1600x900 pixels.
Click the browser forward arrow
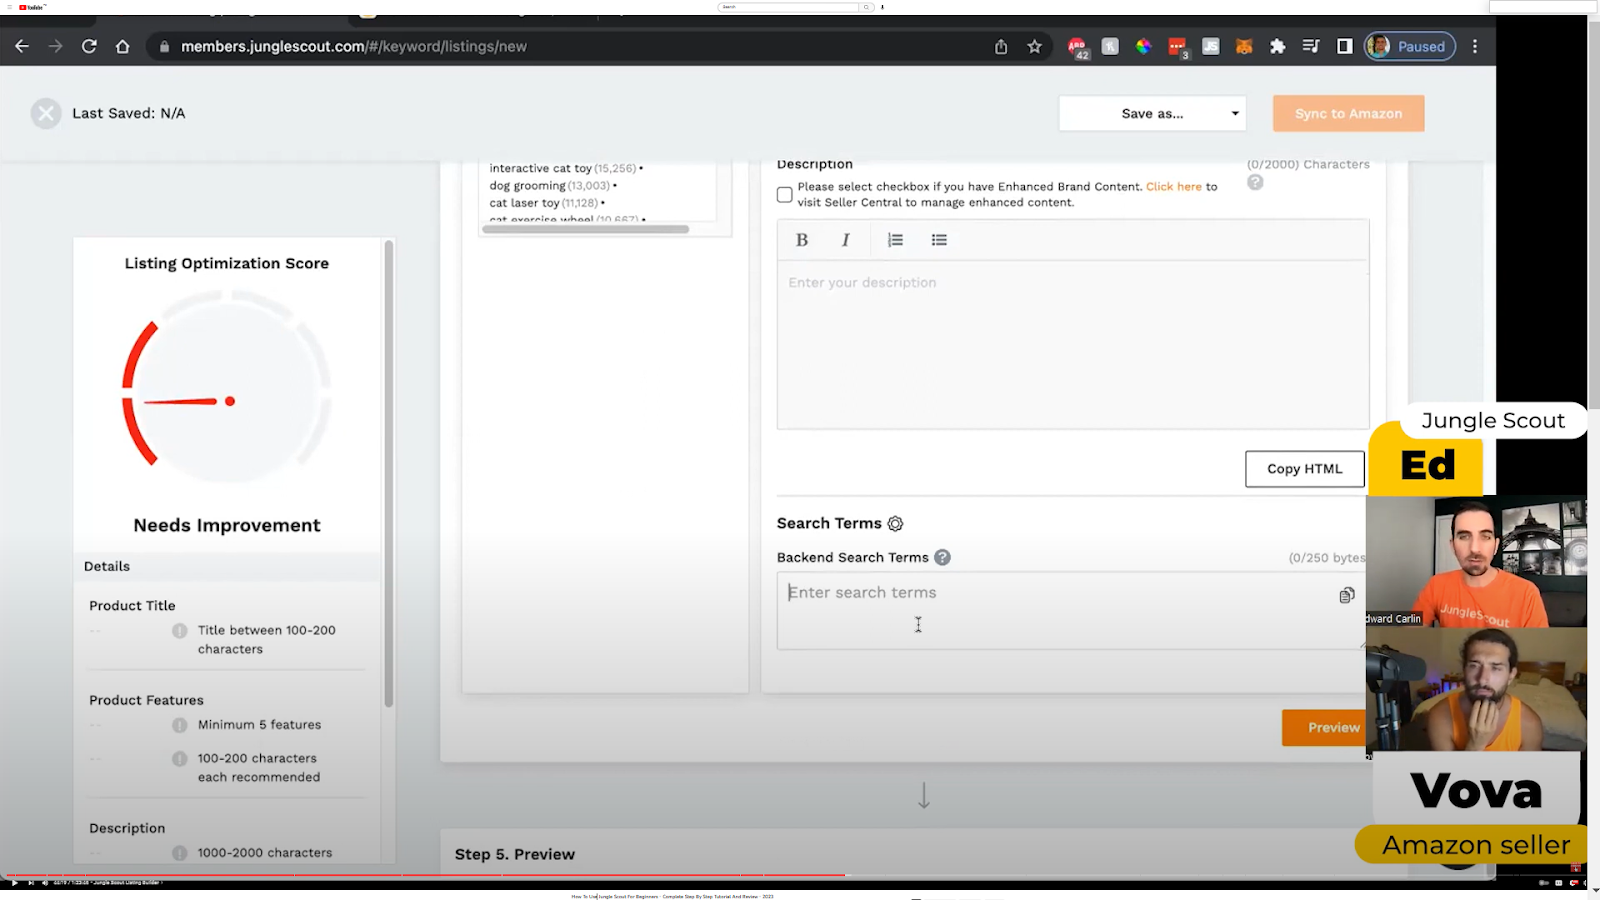[56, 46]
